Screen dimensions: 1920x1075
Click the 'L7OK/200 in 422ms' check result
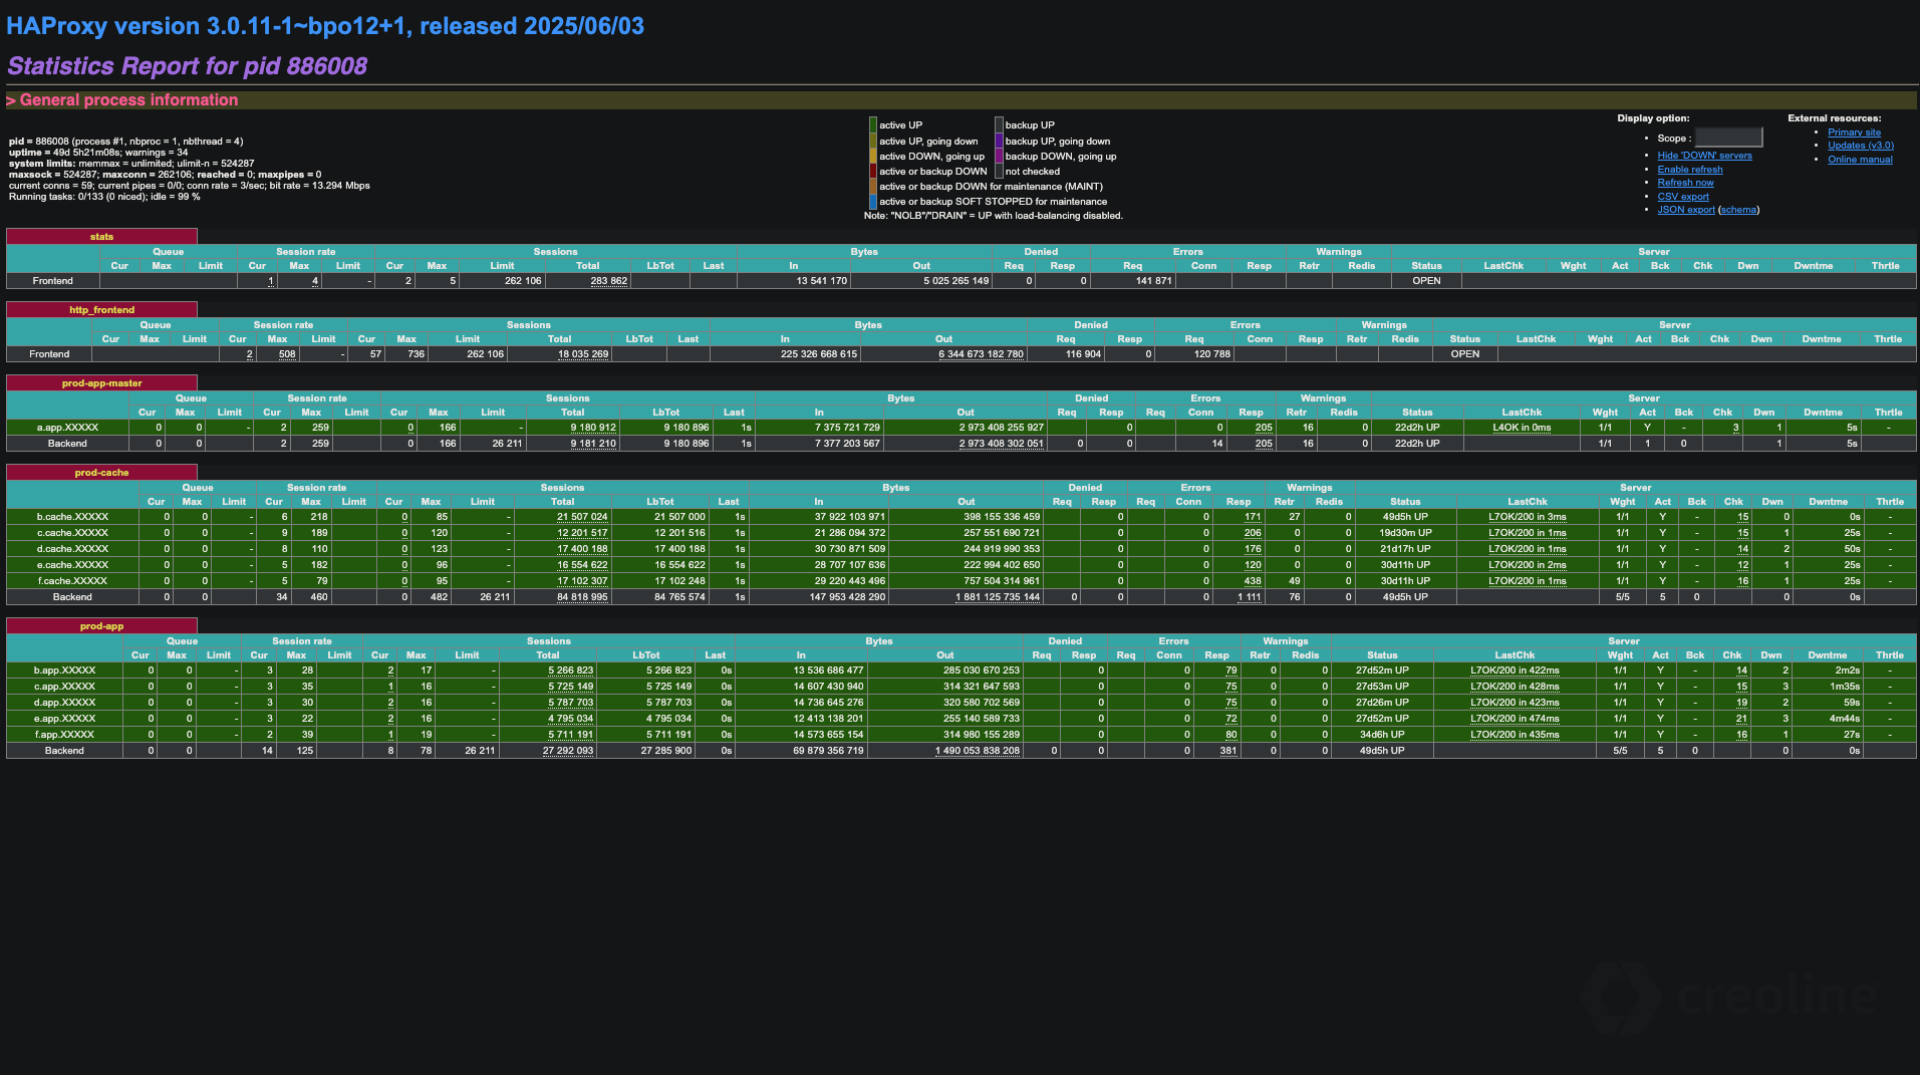click(1514, 671)
